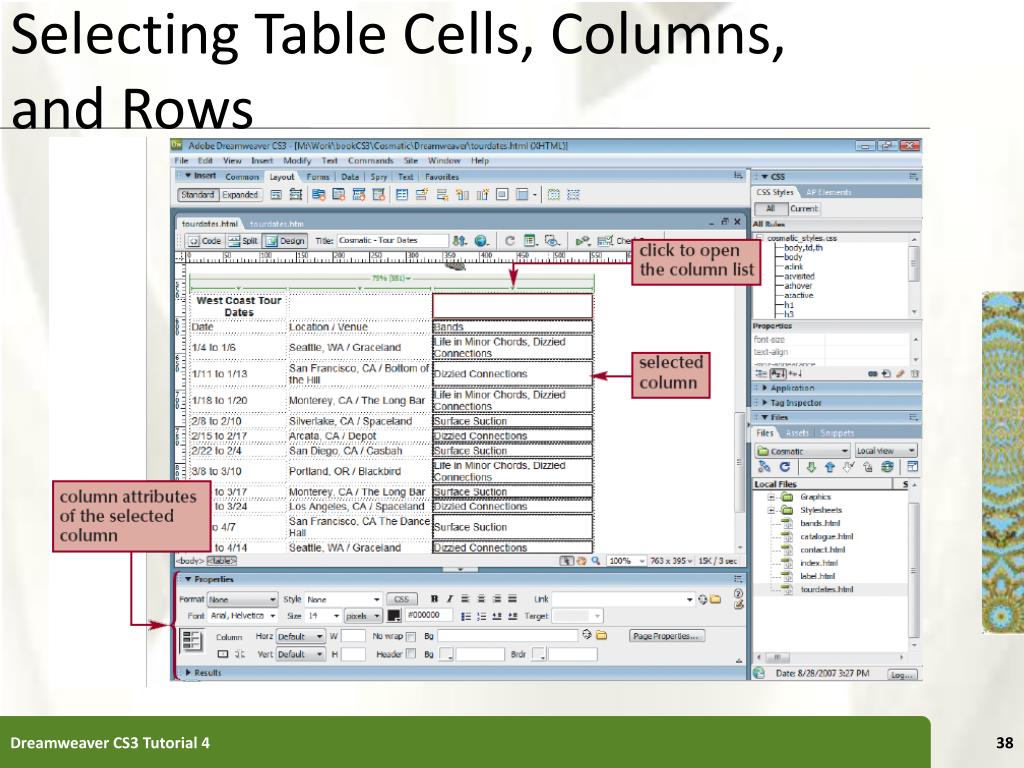Image resolution: width=1024 pixels, height=768 pixels.
Task: Click the Brdr color swatch
Action: 539,654
